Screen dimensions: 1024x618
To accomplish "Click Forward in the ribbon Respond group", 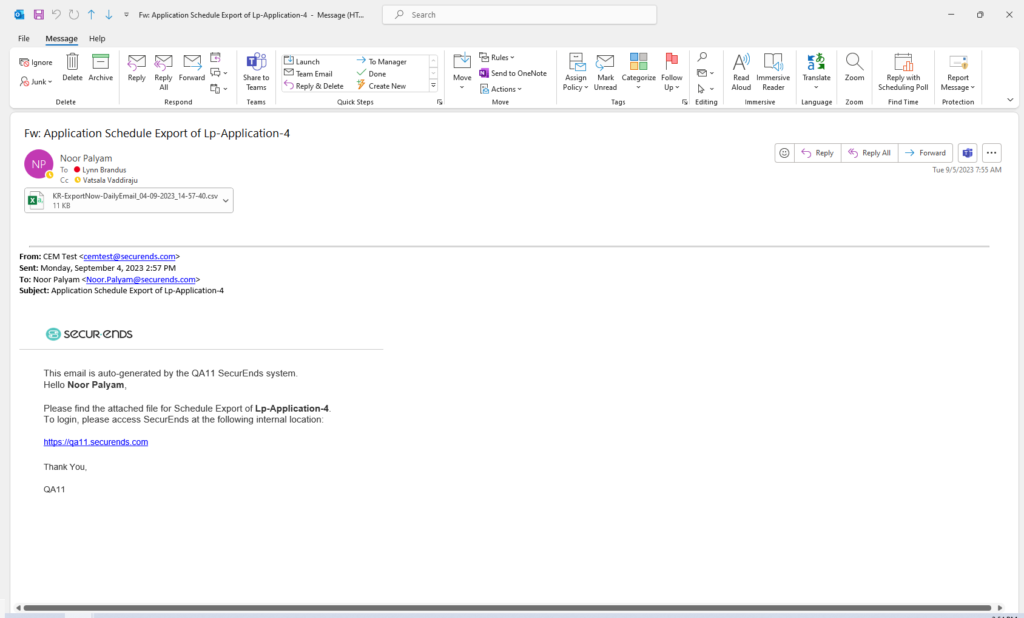I will tap(192, 68).
